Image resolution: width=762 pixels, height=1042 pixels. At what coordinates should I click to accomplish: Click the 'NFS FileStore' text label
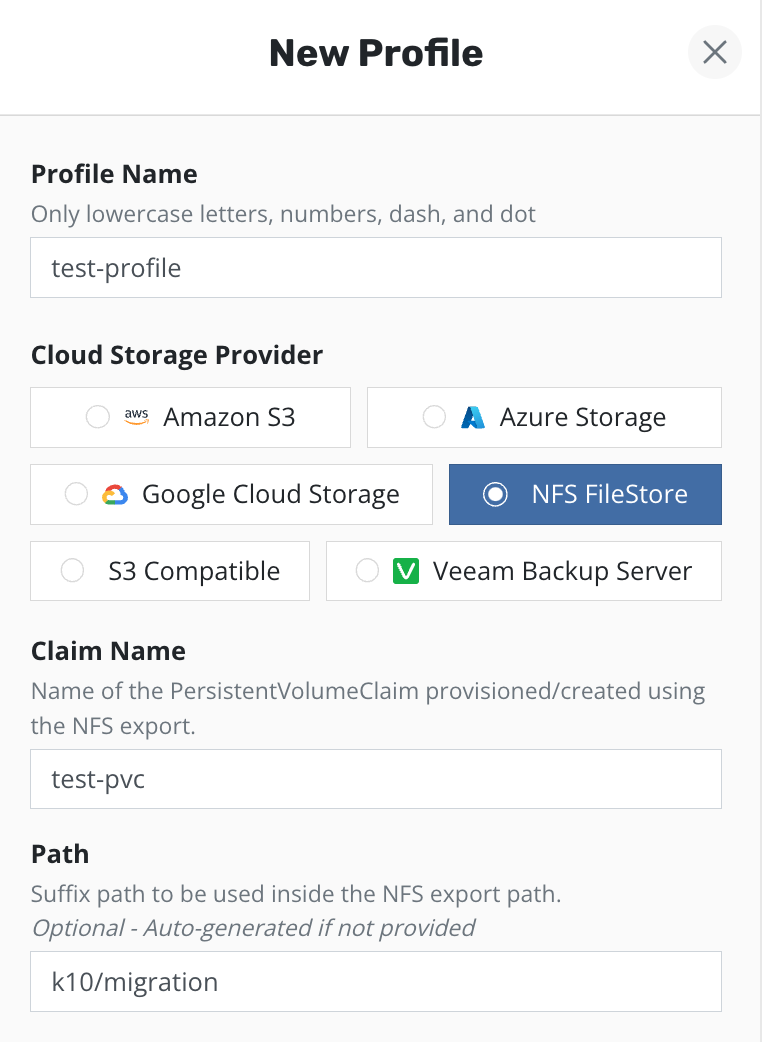[x=609, y=494]
